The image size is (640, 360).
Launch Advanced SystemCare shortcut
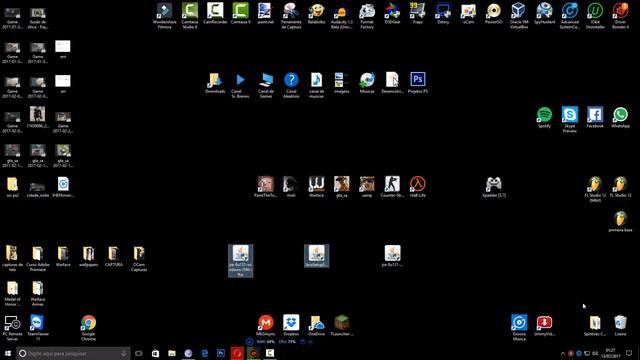(x=569, y=16)
